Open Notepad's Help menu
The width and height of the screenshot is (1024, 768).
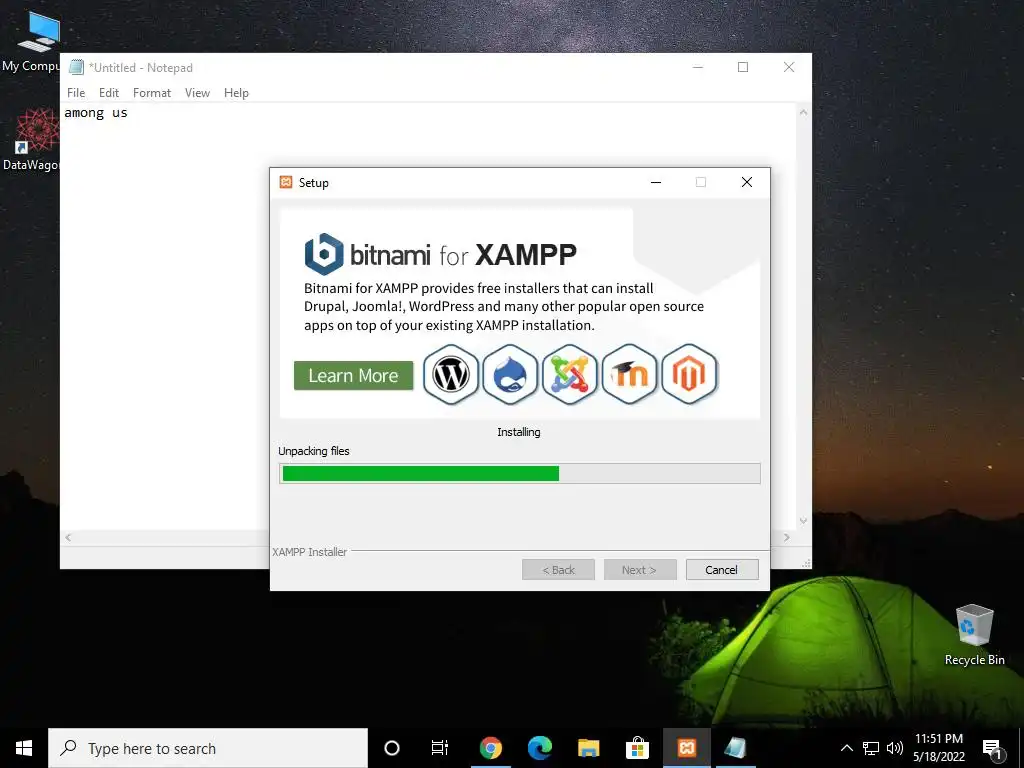[x=236, y=93]
